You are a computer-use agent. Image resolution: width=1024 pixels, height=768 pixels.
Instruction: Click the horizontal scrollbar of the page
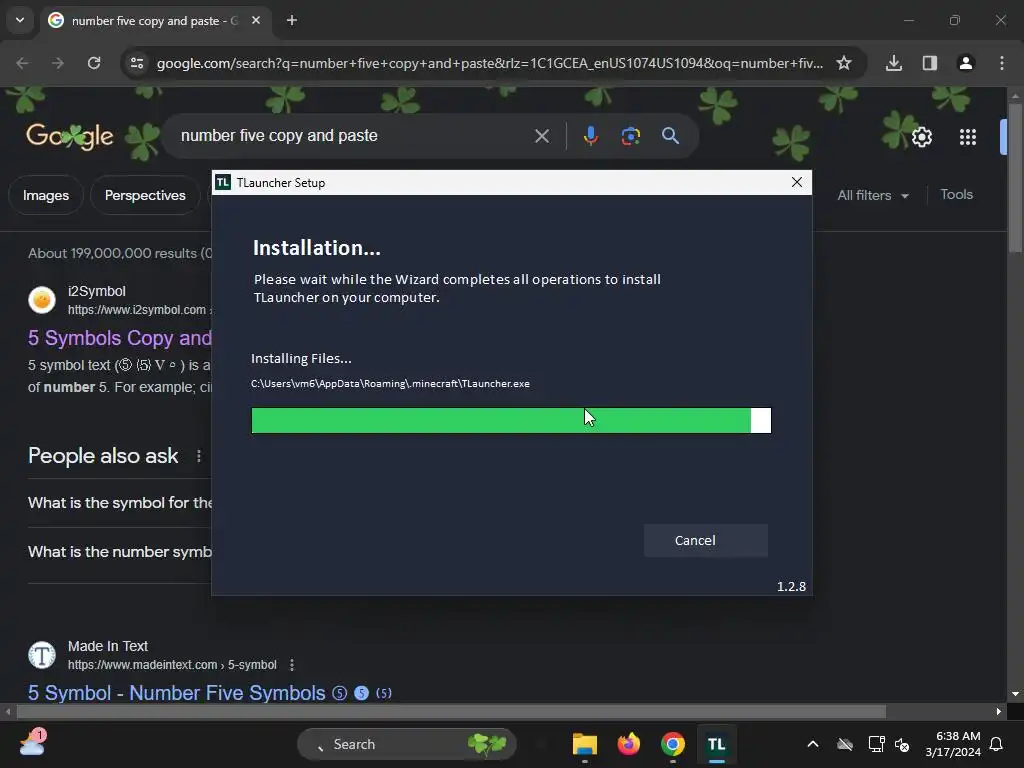pyautogui.click(x=451, y=711)
